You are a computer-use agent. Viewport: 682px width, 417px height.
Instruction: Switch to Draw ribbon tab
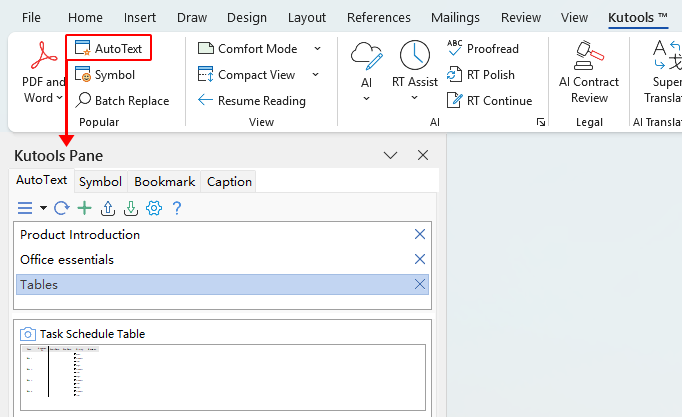(x=192, y=18)
